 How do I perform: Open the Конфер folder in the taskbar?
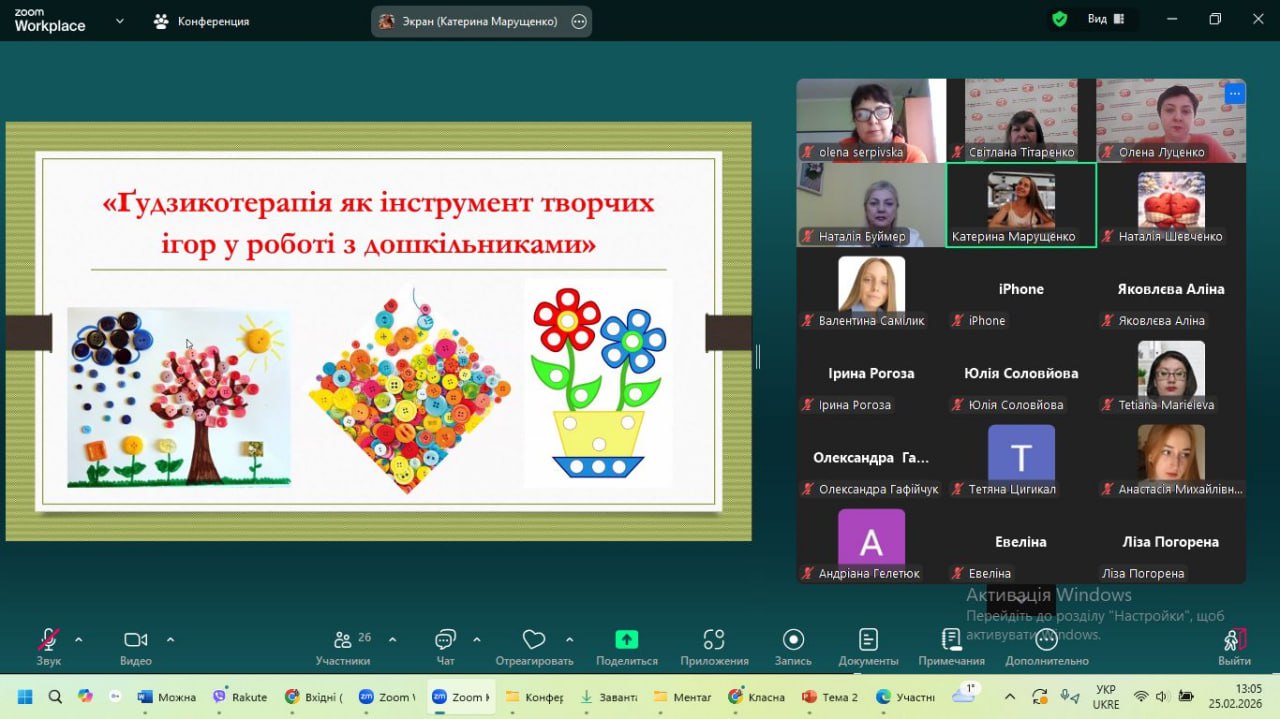click(x=535, y=697)
